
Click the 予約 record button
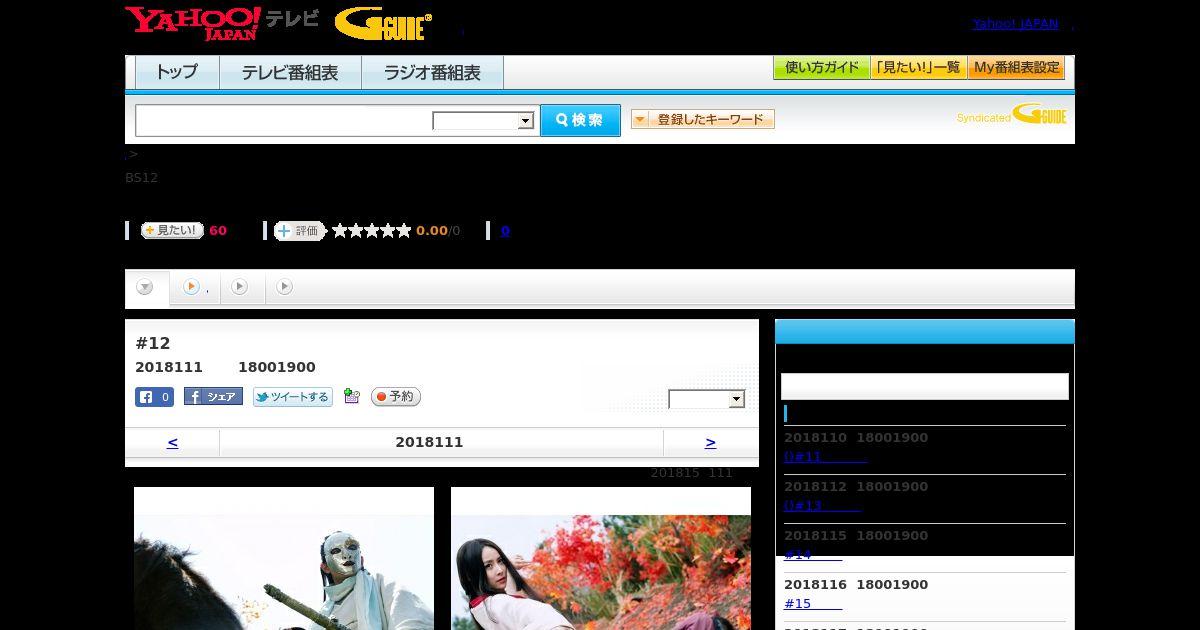tap(396, 397)
